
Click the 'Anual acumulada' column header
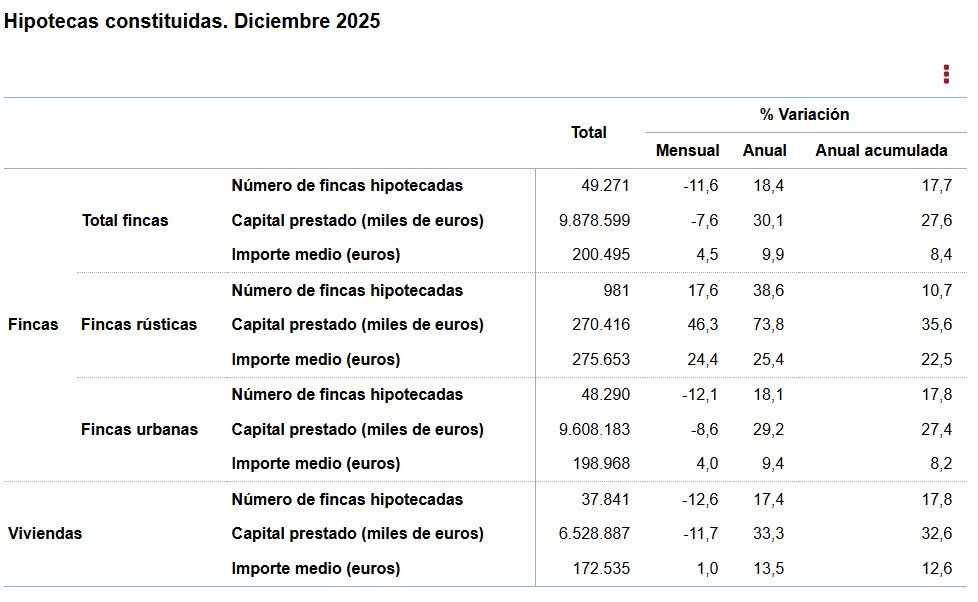coord(881,151)
